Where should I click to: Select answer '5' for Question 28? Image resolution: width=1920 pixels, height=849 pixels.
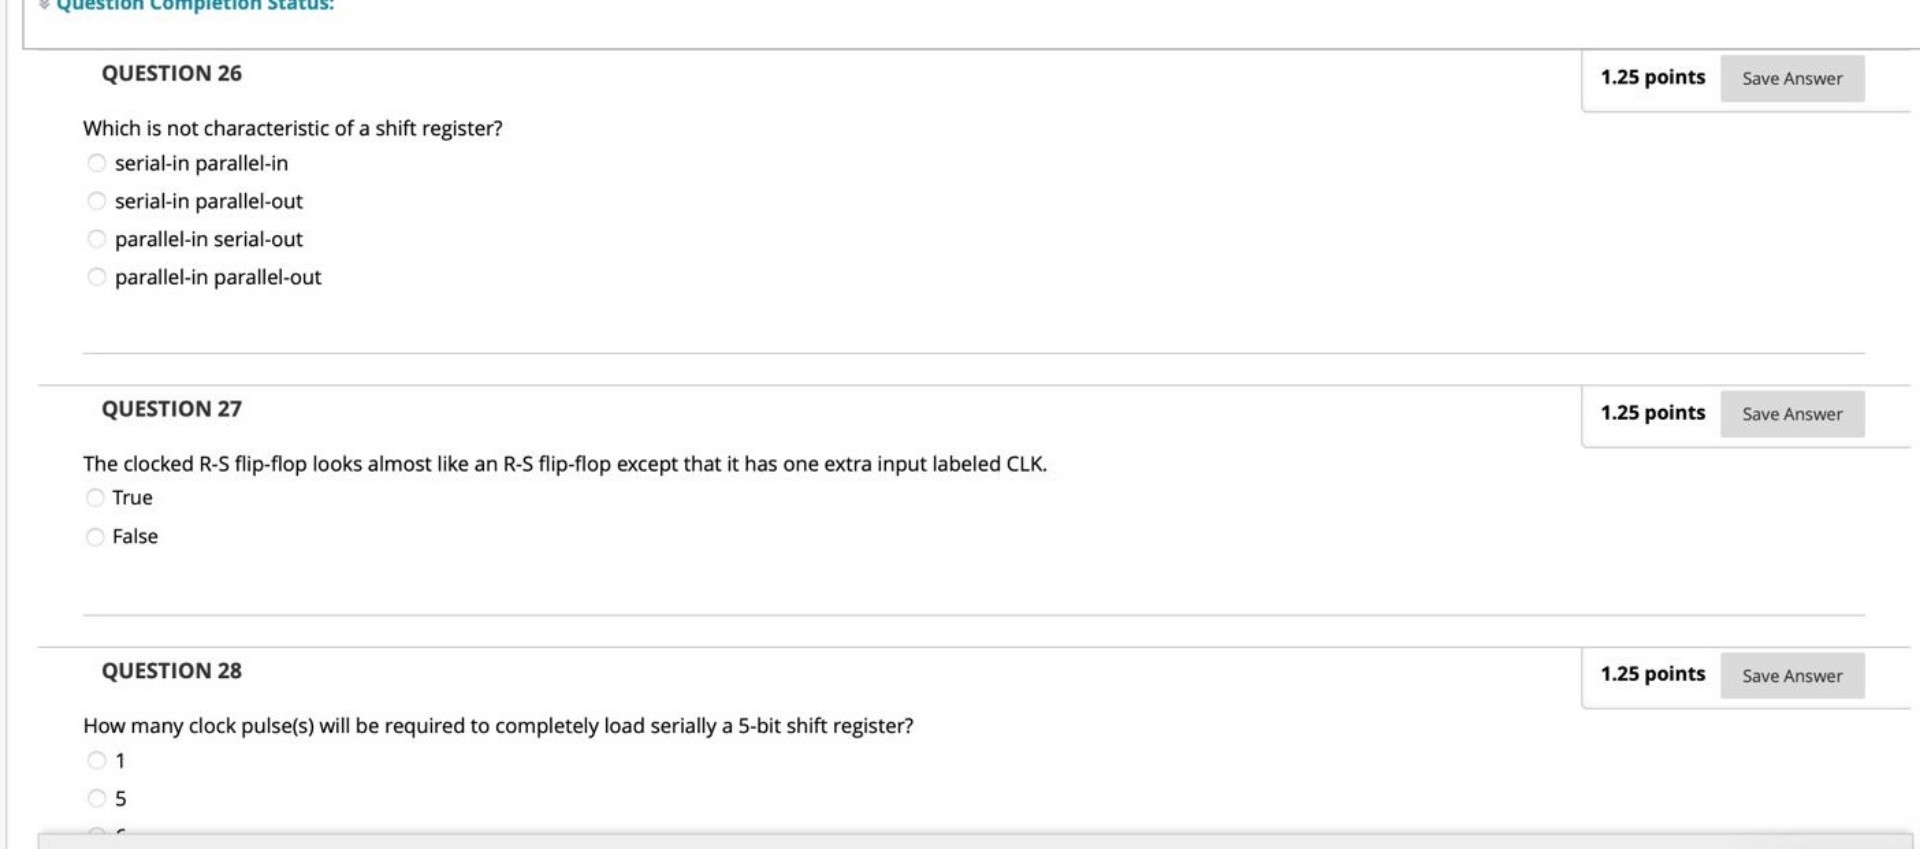[97, 798]
